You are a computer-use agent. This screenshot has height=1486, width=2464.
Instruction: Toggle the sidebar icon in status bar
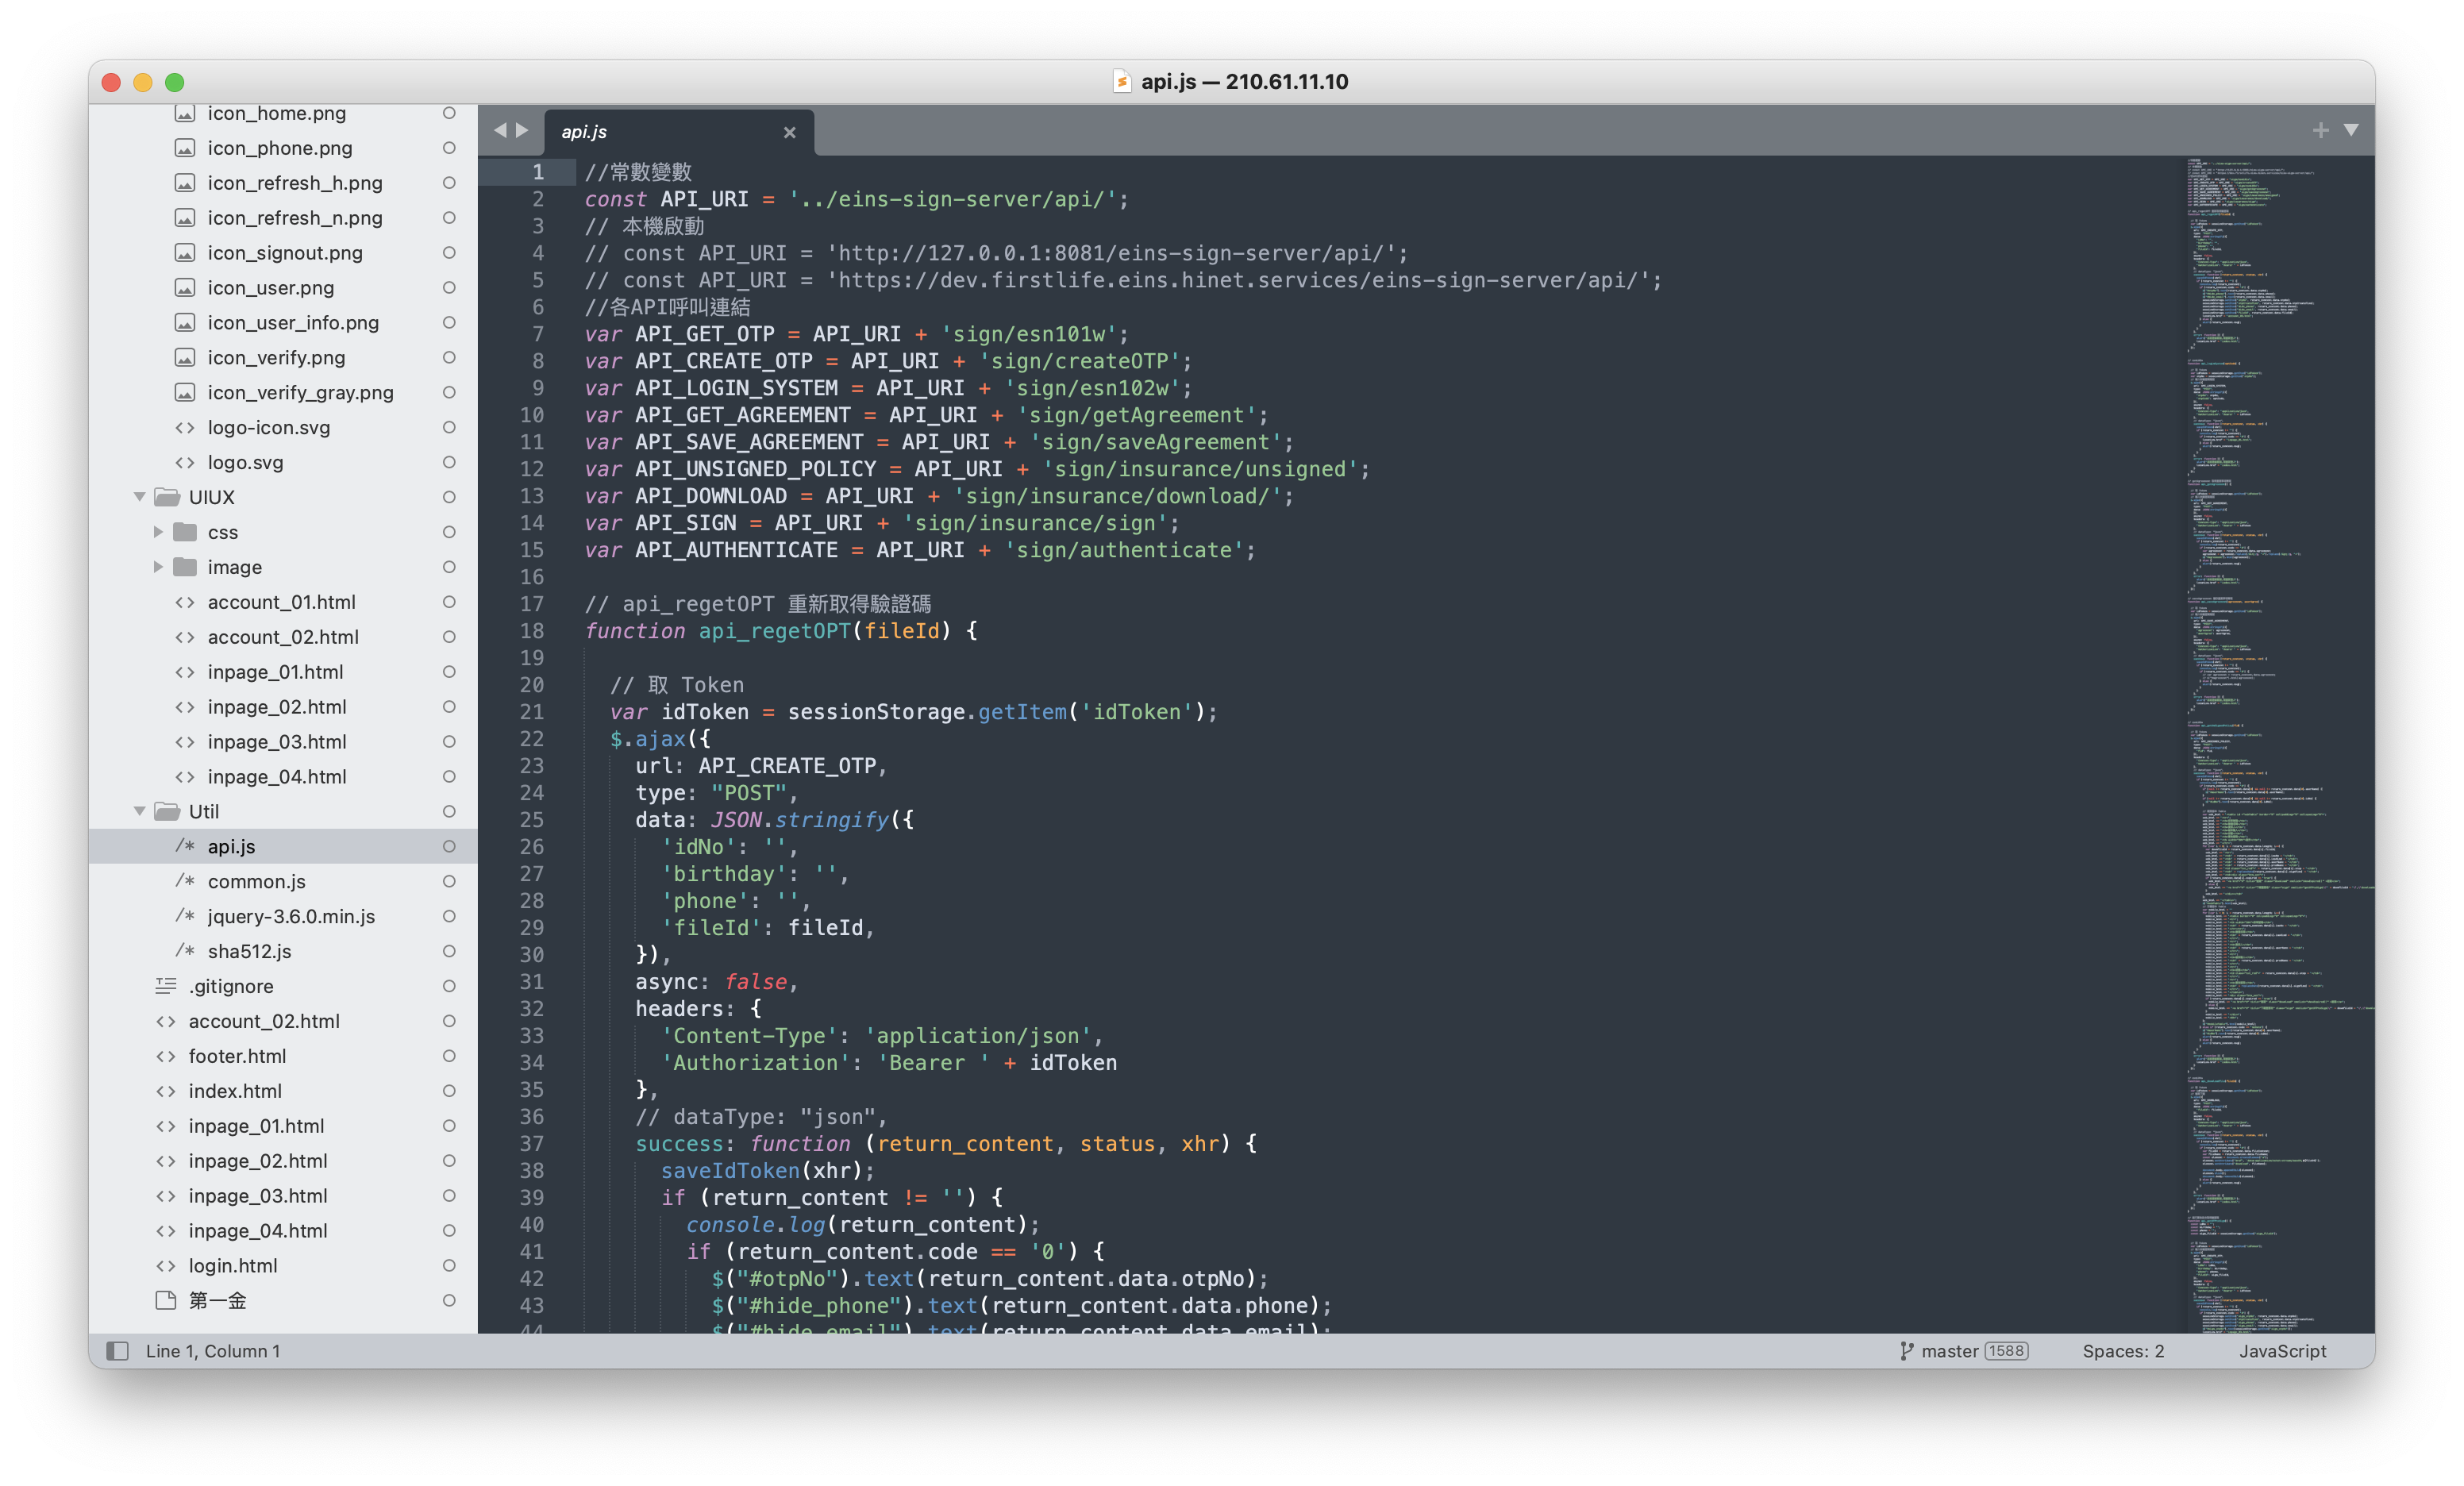tap(118, 1350)
